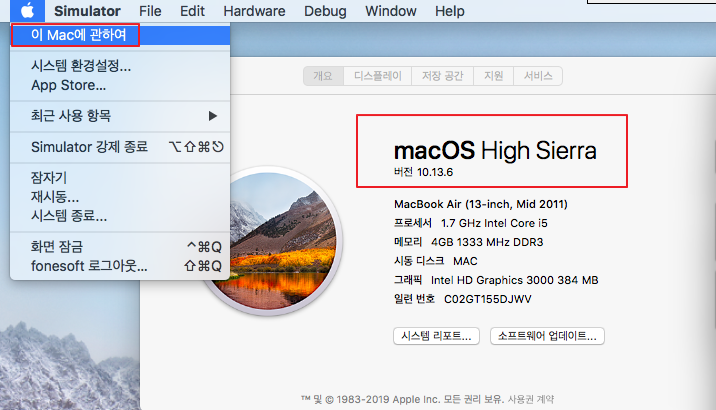Viewport: 716px width, 410px height.
Task: Open the Window menu
Action: [x=391, y=11]
